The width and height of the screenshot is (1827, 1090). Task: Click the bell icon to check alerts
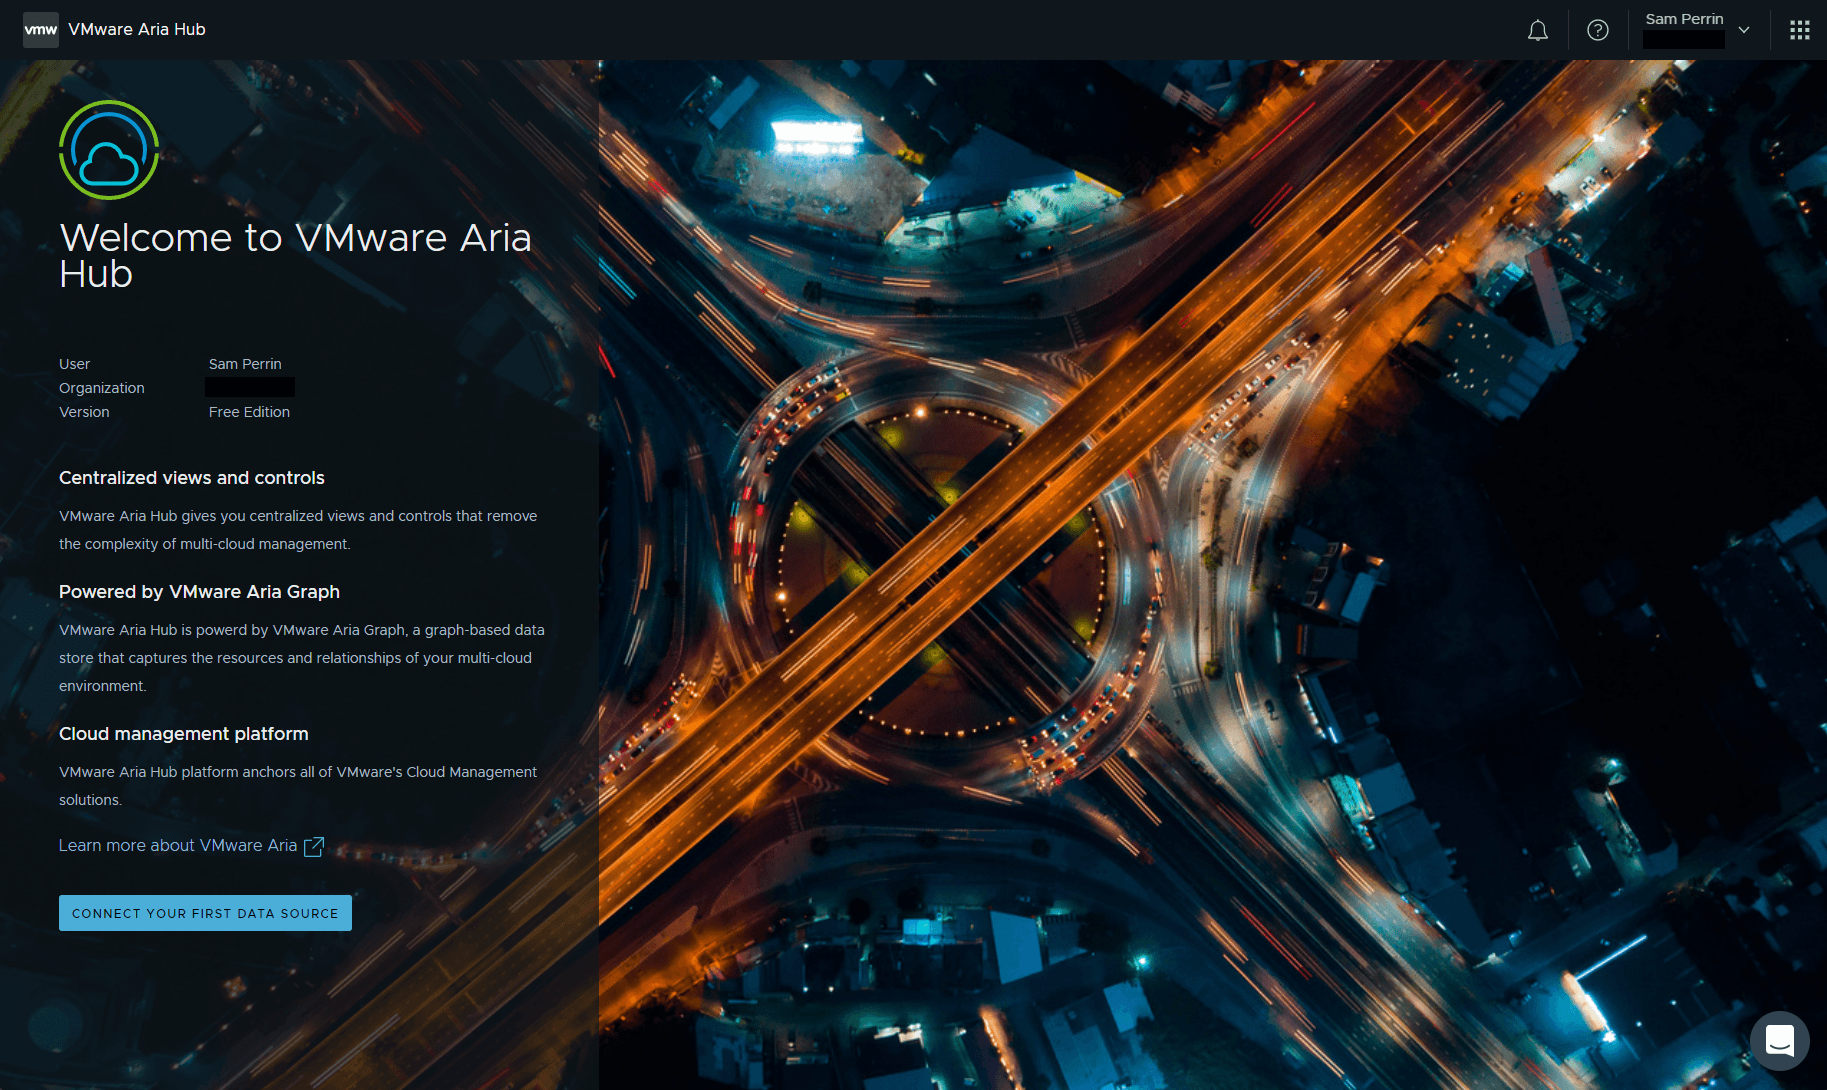[1537, 30]
